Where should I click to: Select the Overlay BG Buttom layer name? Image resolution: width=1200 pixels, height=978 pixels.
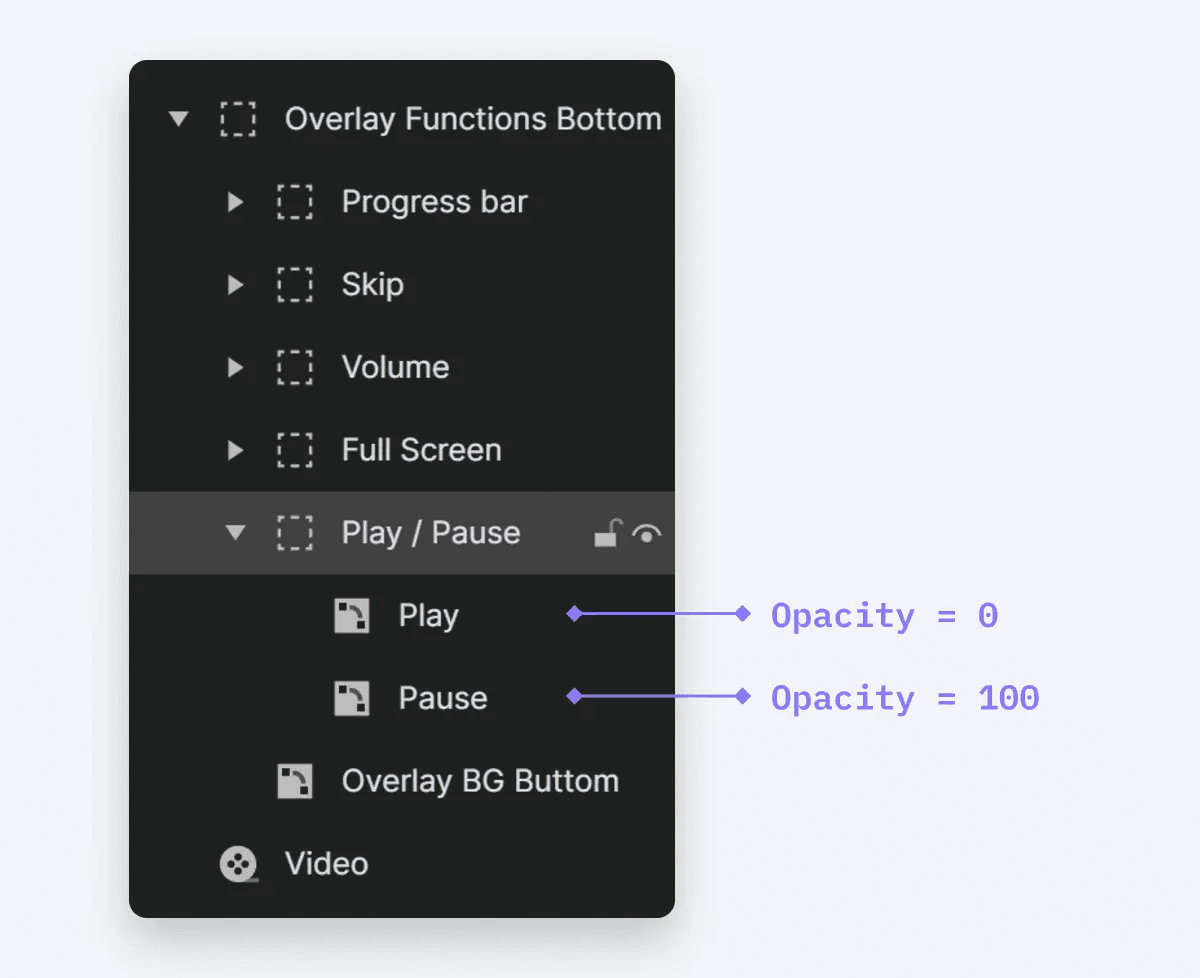[x=480, y=782]
